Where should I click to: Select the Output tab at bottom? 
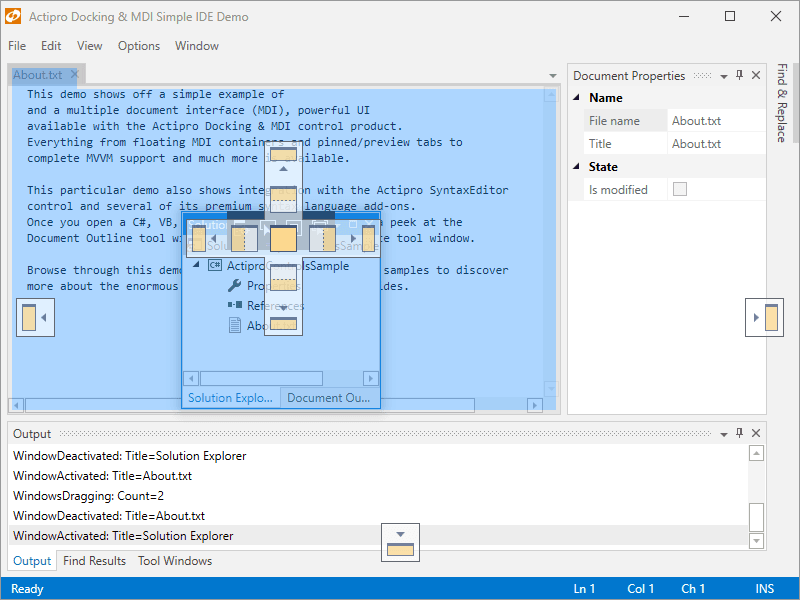point(32,561)
